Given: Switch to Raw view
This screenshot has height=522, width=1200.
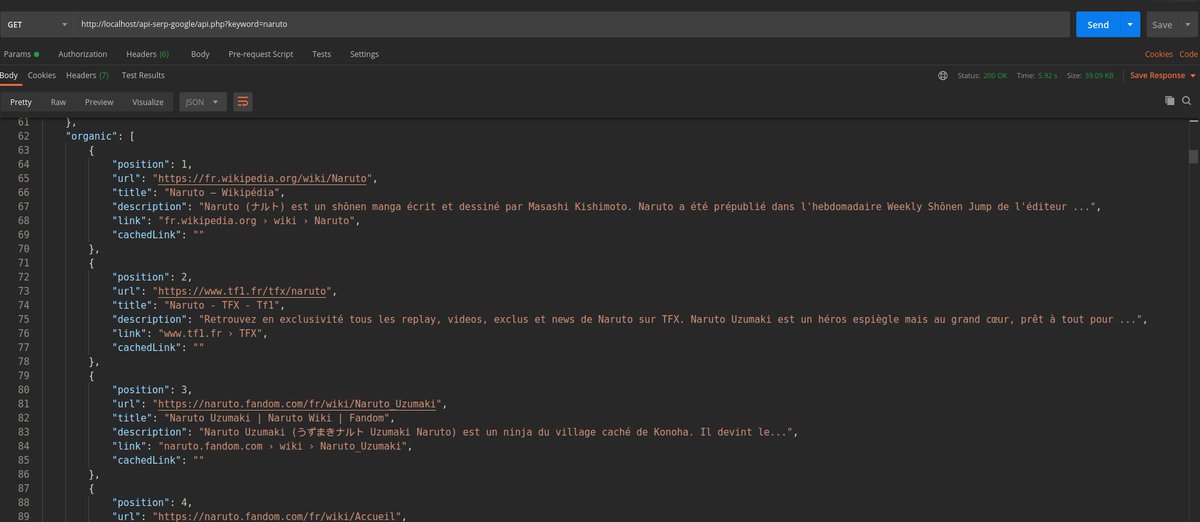Looking at the screenshot, I should (59, 102).
